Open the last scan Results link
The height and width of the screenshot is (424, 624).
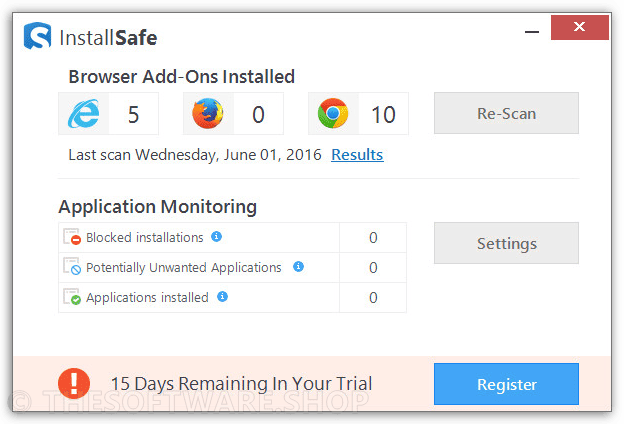pos(357,154)
